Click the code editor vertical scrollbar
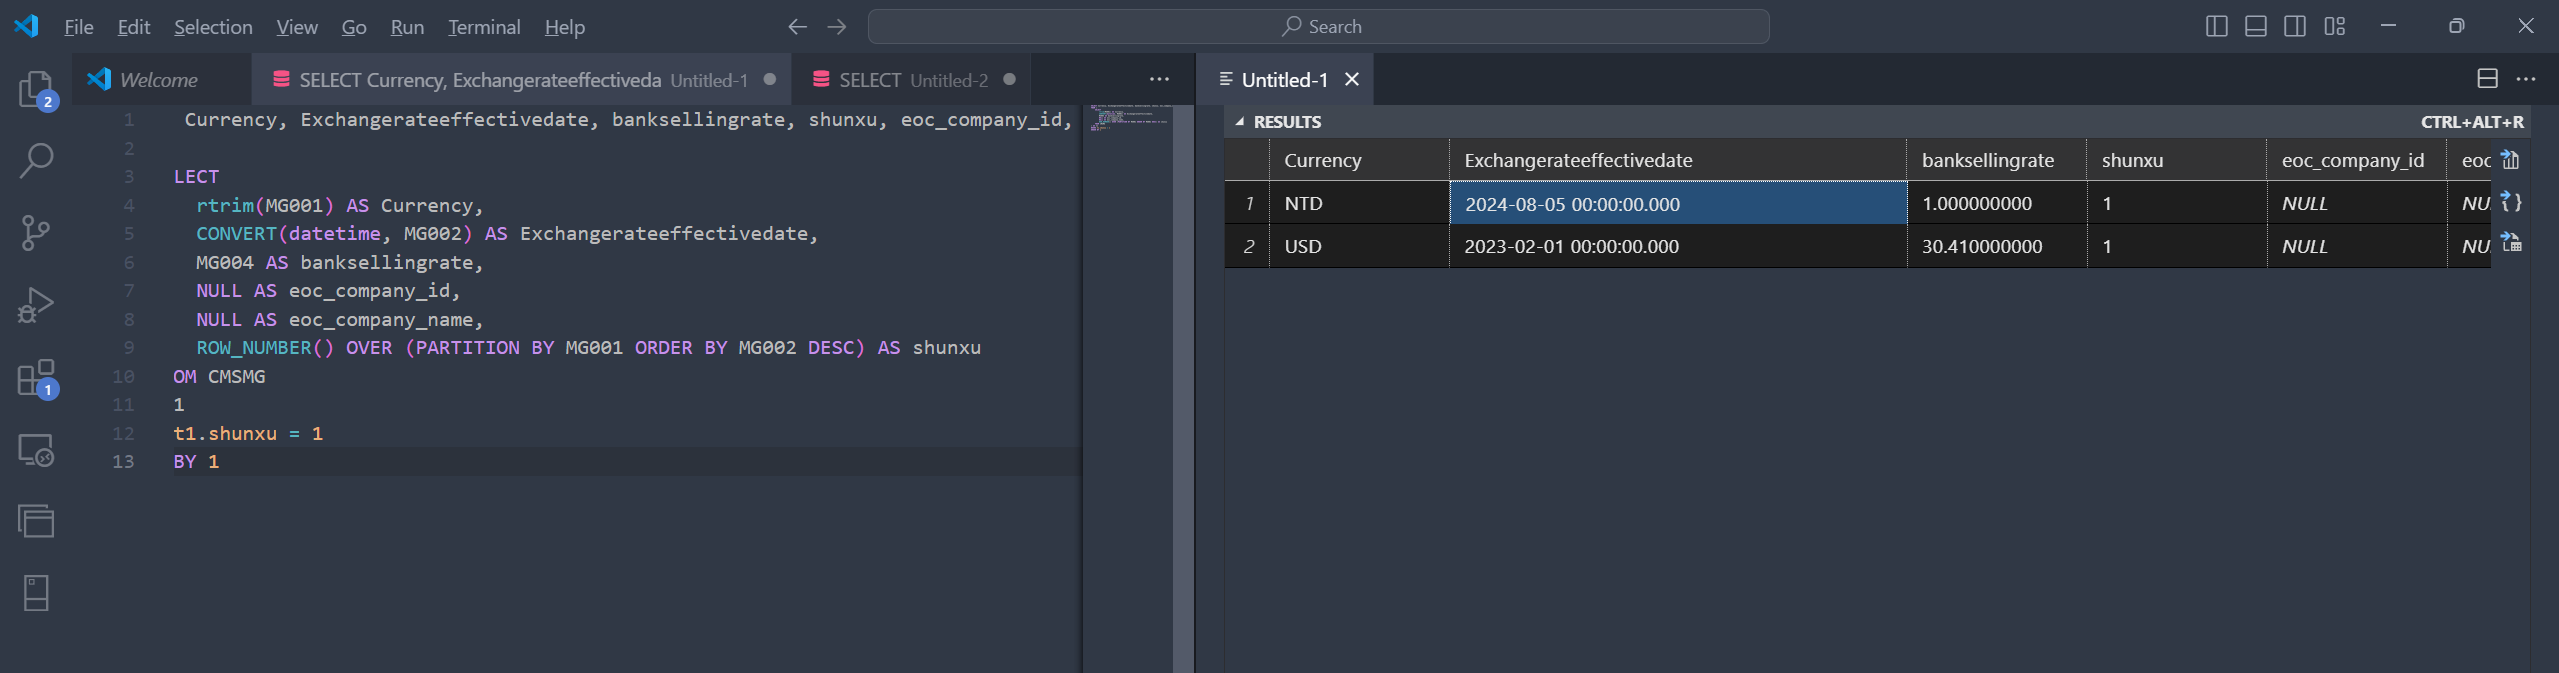 coord(1183,388)
